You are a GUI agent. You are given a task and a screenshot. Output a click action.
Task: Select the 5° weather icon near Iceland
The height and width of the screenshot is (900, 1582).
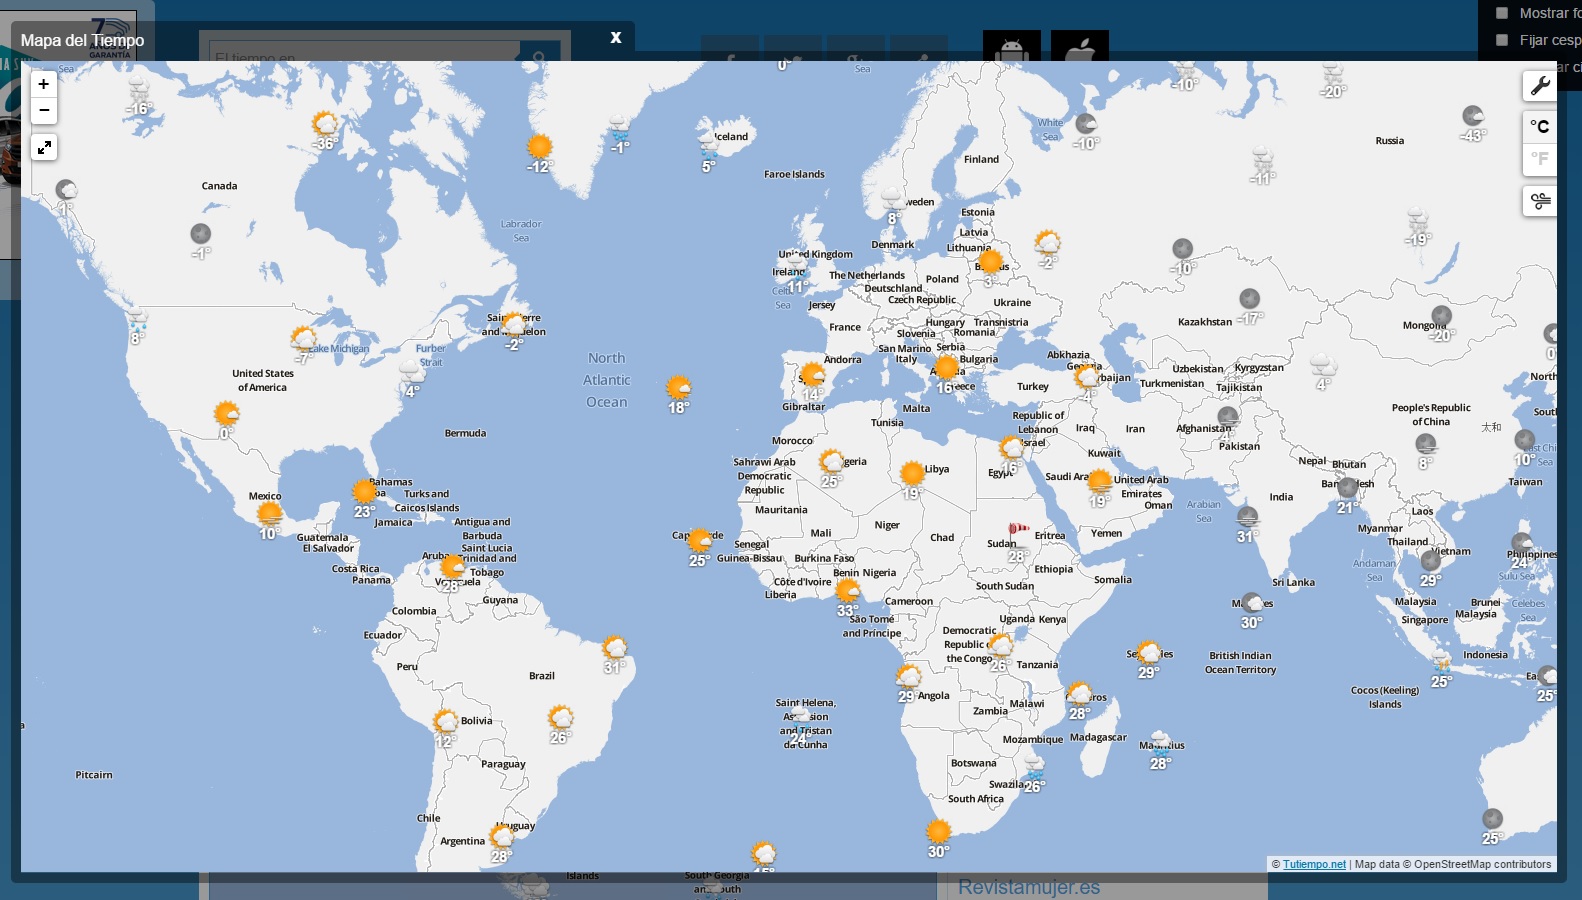(709, 147)
